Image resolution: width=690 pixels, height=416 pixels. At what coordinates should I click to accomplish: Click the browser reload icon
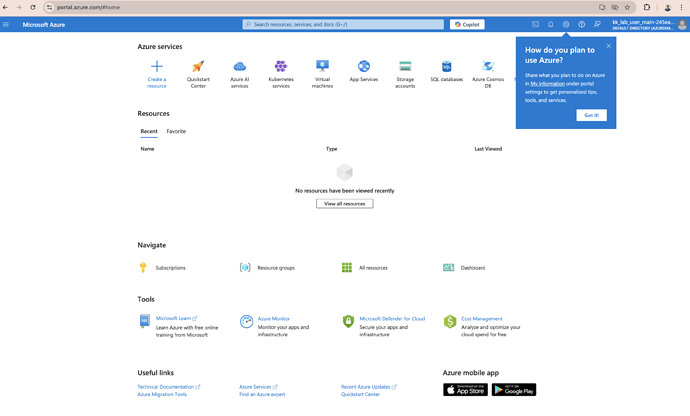tap(33, 7)
